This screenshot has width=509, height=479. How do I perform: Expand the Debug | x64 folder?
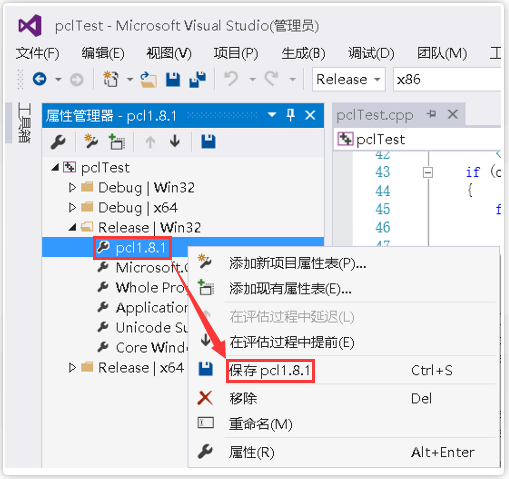(72, 207)
